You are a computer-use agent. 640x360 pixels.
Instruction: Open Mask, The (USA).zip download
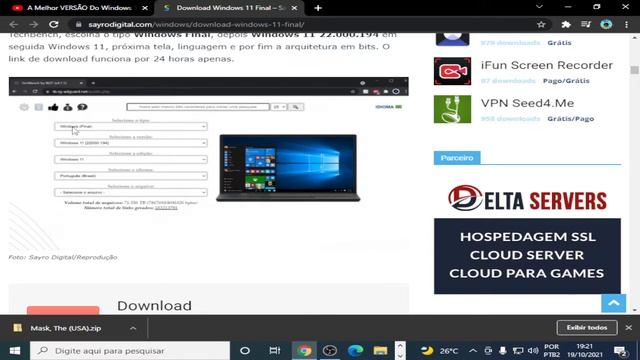coord(65,328)
